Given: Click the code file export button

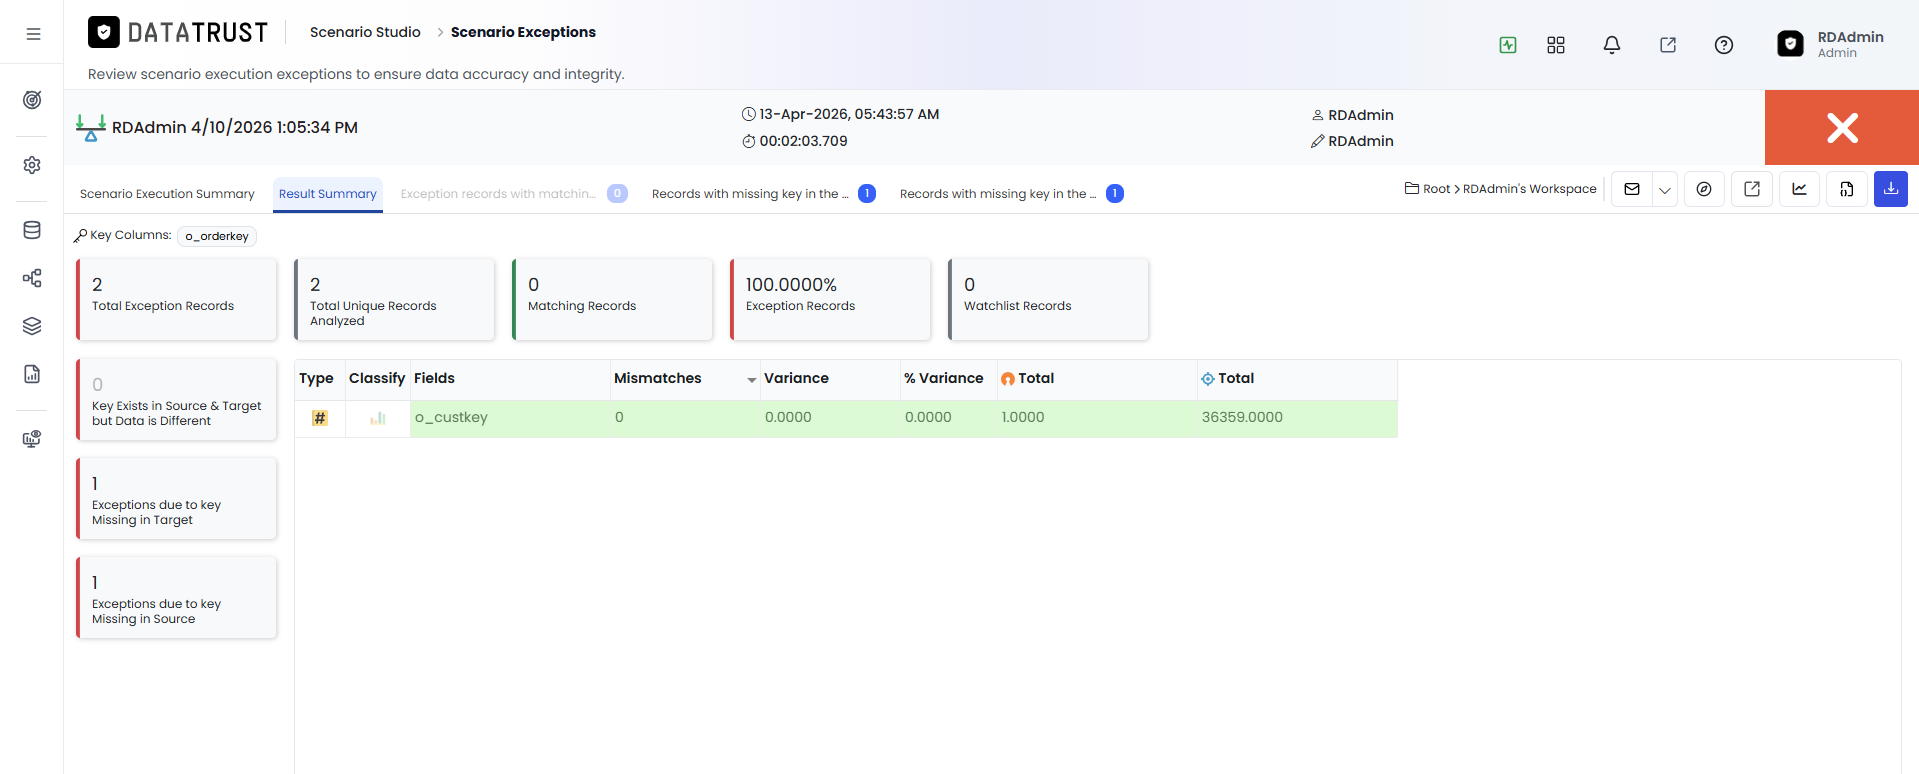Looking at the screenshot, I should (x=1847, y=189).
